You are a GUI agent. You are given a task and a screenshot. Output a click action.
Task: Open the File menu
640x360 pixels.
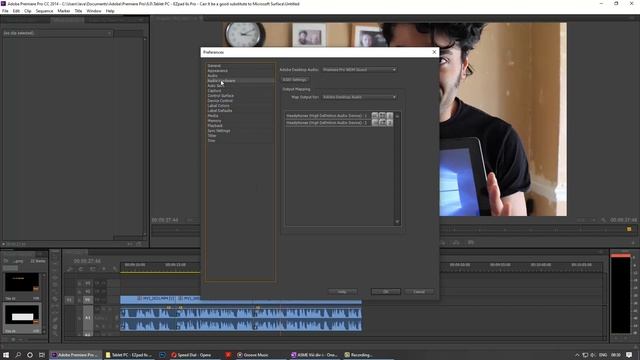tap(5, 11)
